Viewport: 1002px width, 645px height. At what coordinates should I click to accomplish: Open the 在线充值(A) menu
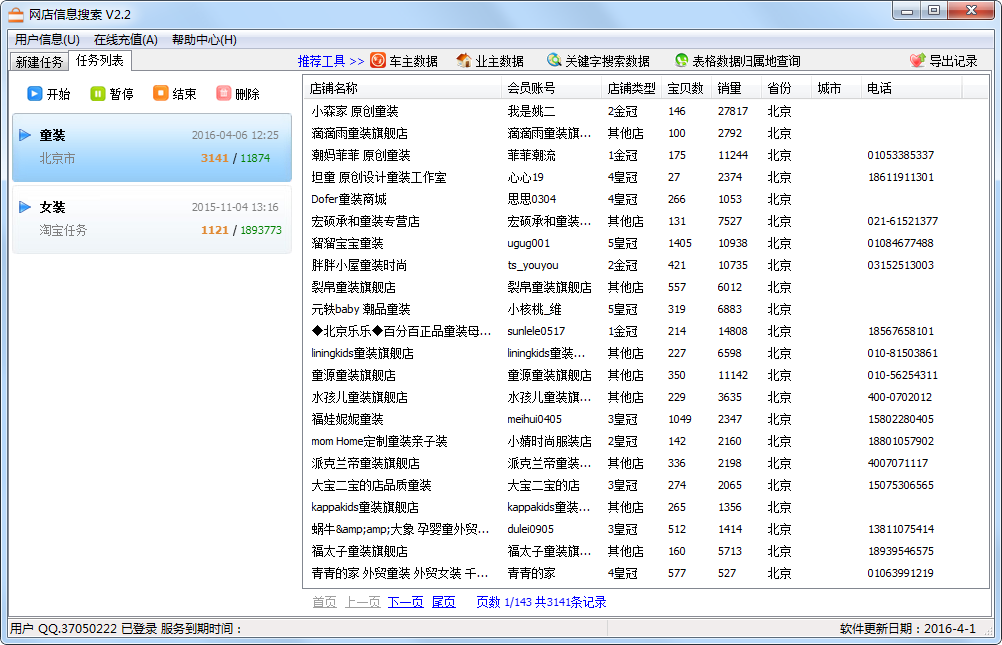coord(125,40)
